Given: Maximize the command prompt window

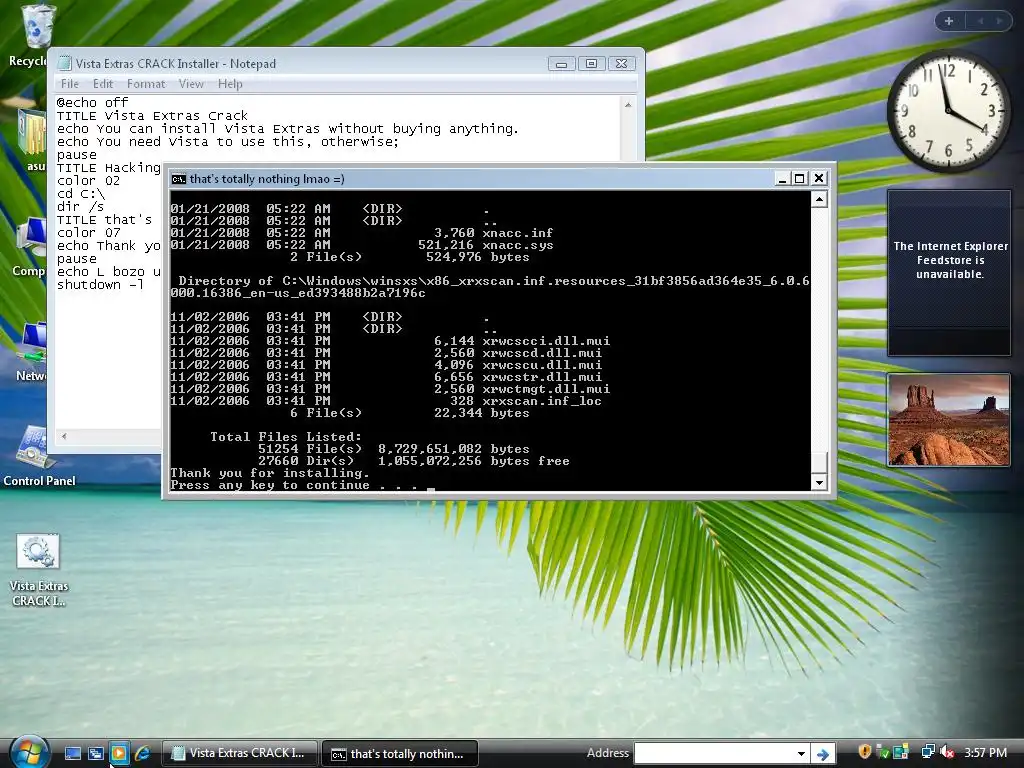Looking at the screenshot, I should (799, 178).
